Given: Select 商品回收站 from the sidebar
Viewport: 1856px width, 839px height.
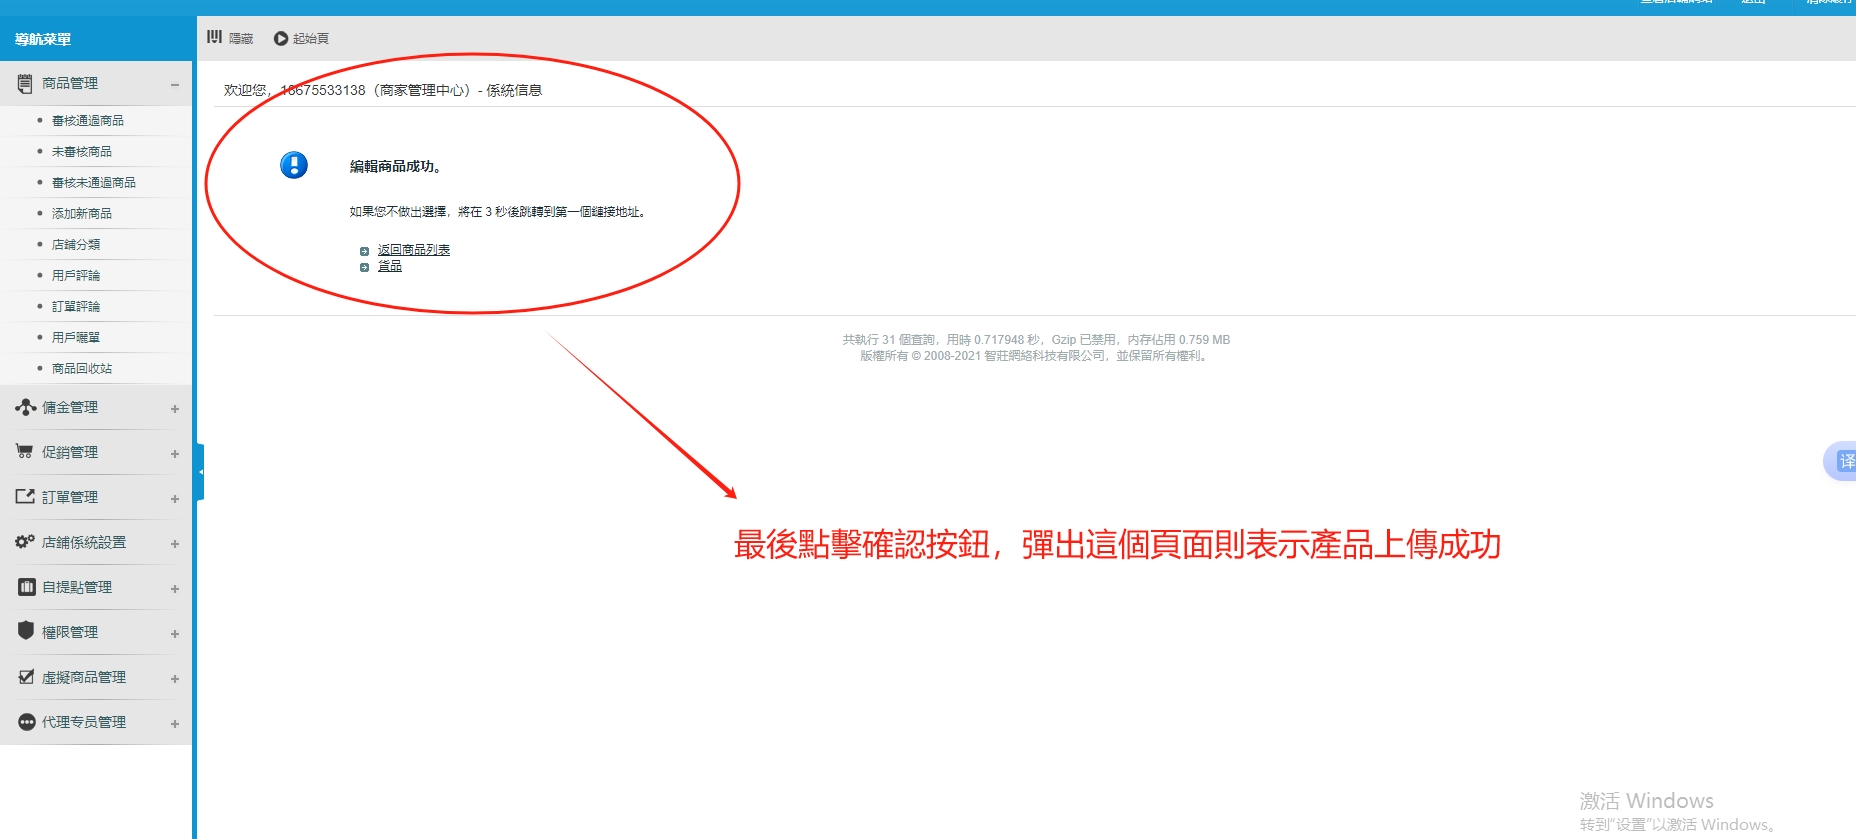Looking at the screenshot, I should pos(82,369).
